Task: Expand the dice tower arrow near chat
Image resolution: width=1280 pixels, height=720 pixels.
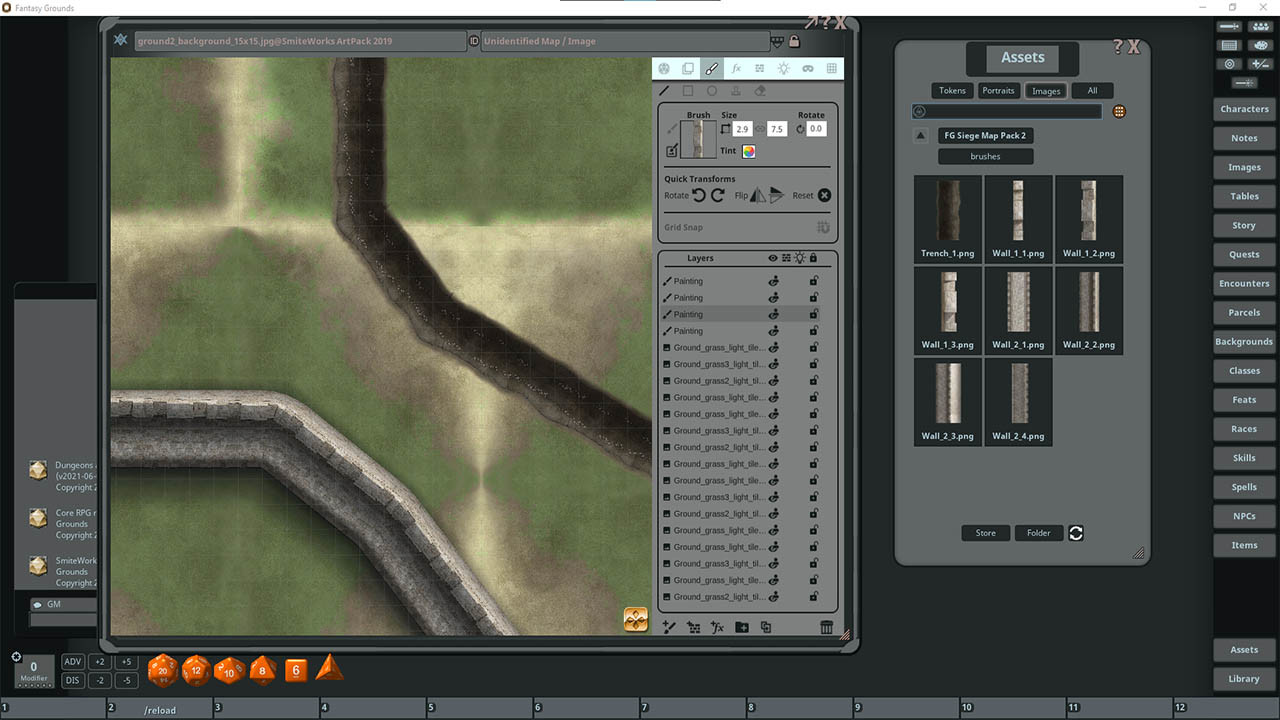Action: coord(330,668)
